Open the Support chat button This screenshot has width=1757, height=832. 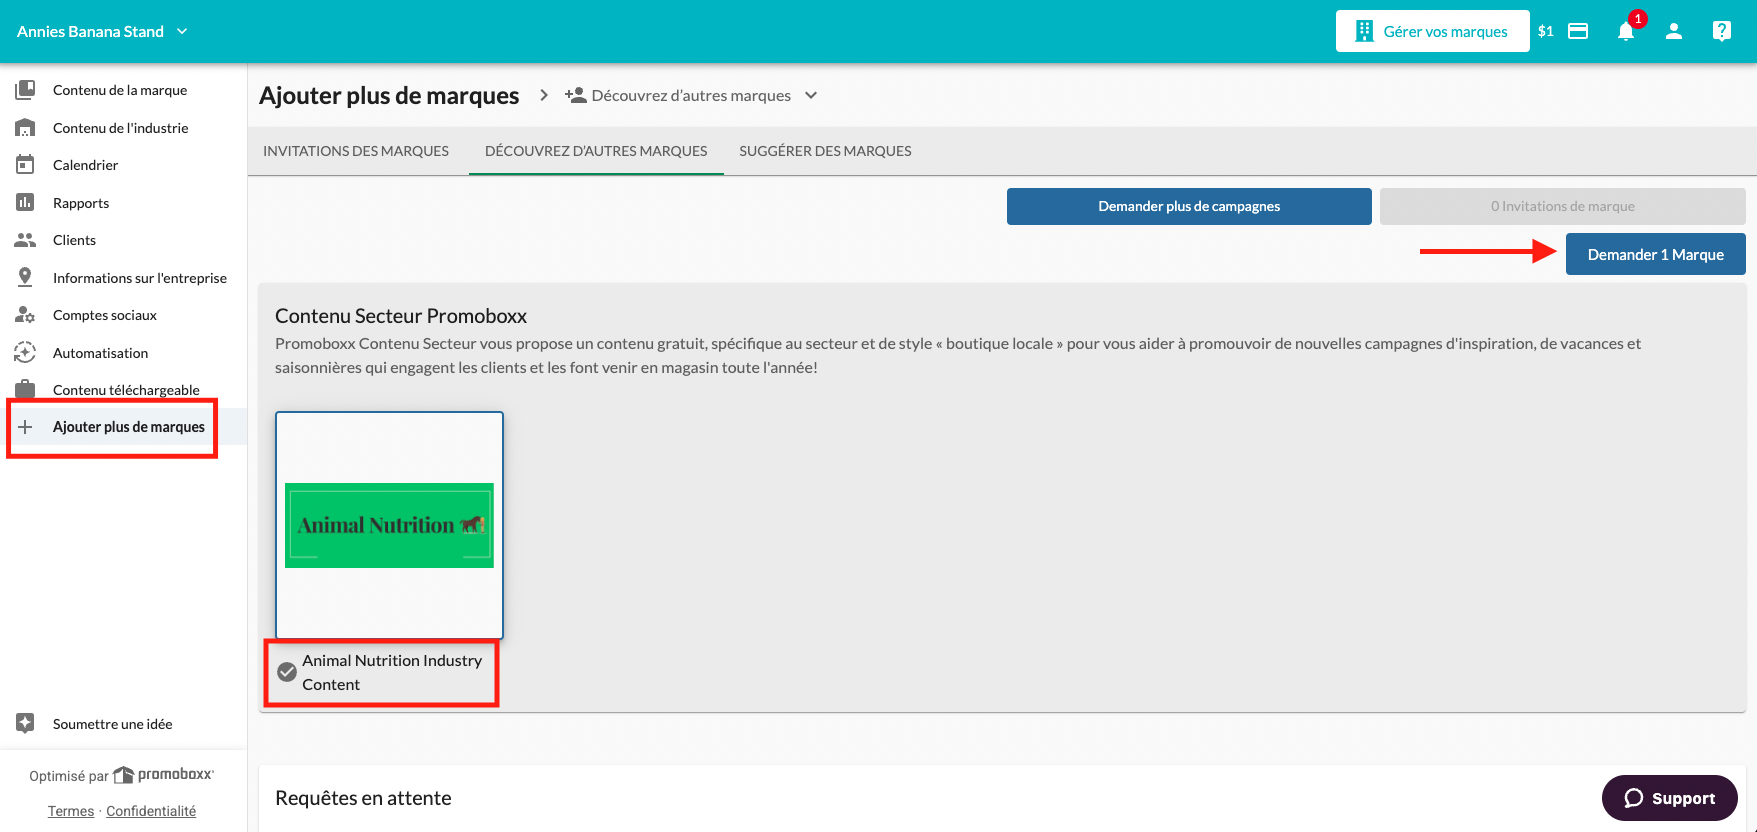pos(1669,798)
